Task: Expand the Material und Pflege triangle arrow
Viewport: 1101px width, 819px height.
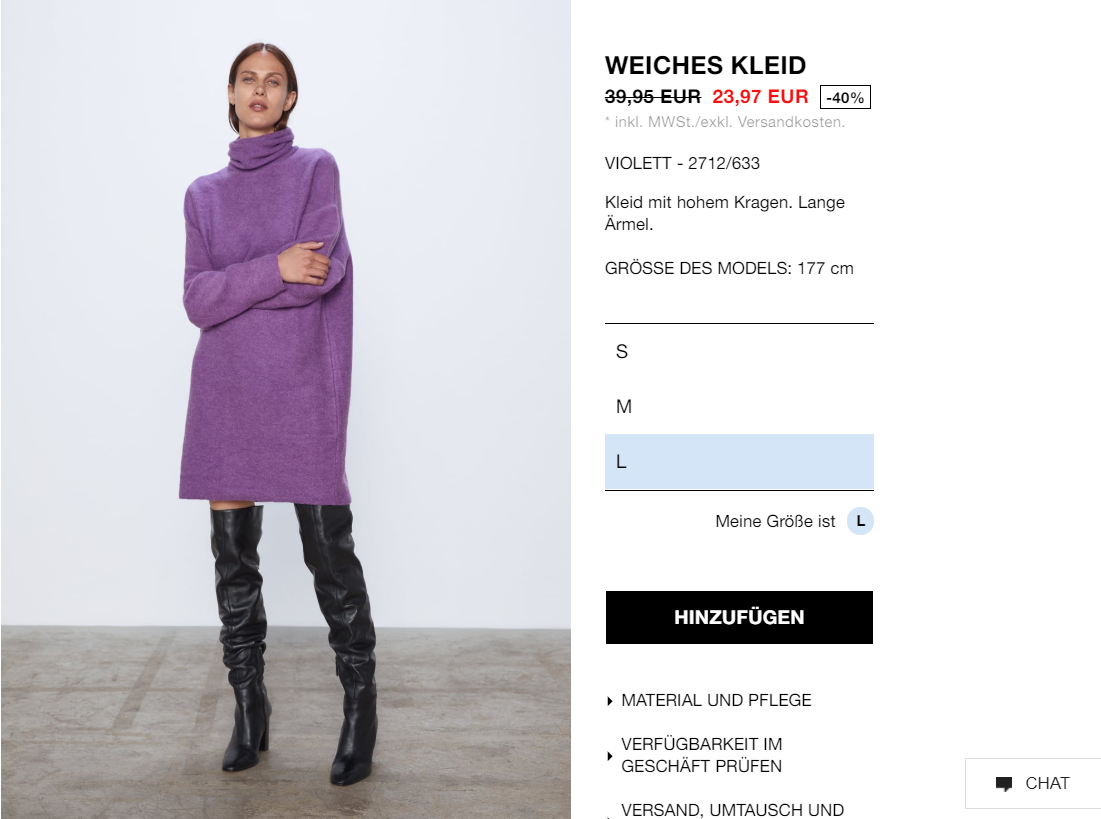Action: [609, 701]
